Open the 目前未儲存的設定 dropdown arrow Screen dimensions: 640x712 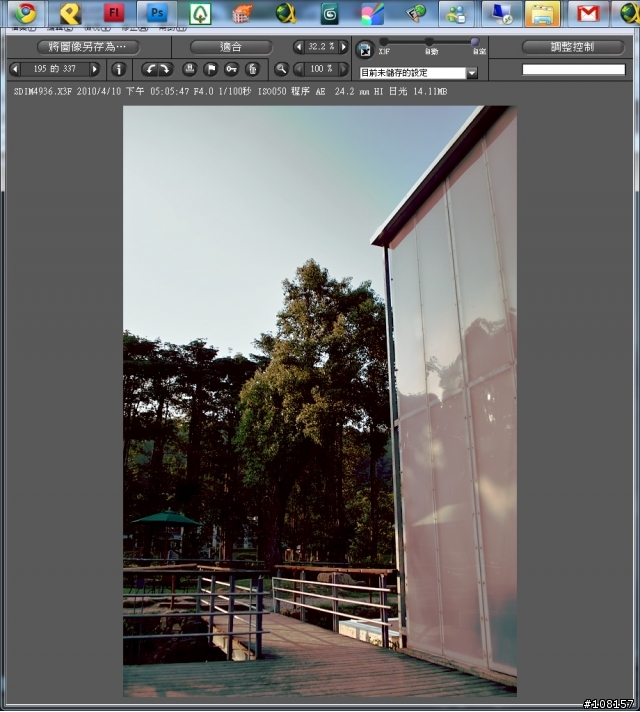click(x=472, y=73)
